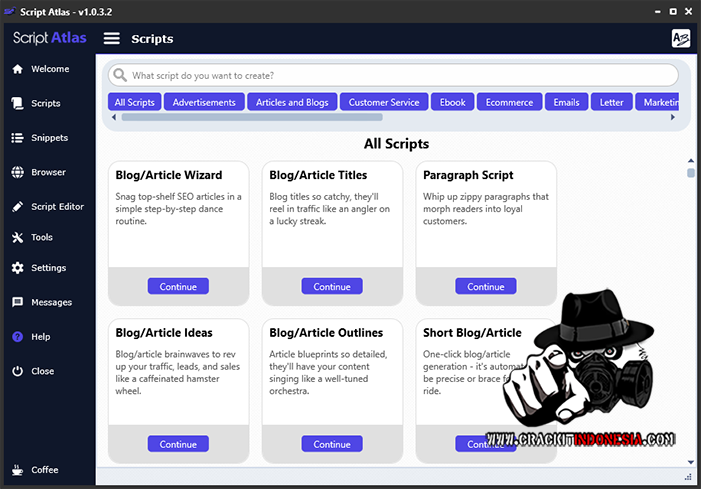Switch to the Customer Service category
This screenshot has height=489, width=701.
click(383, 102)
